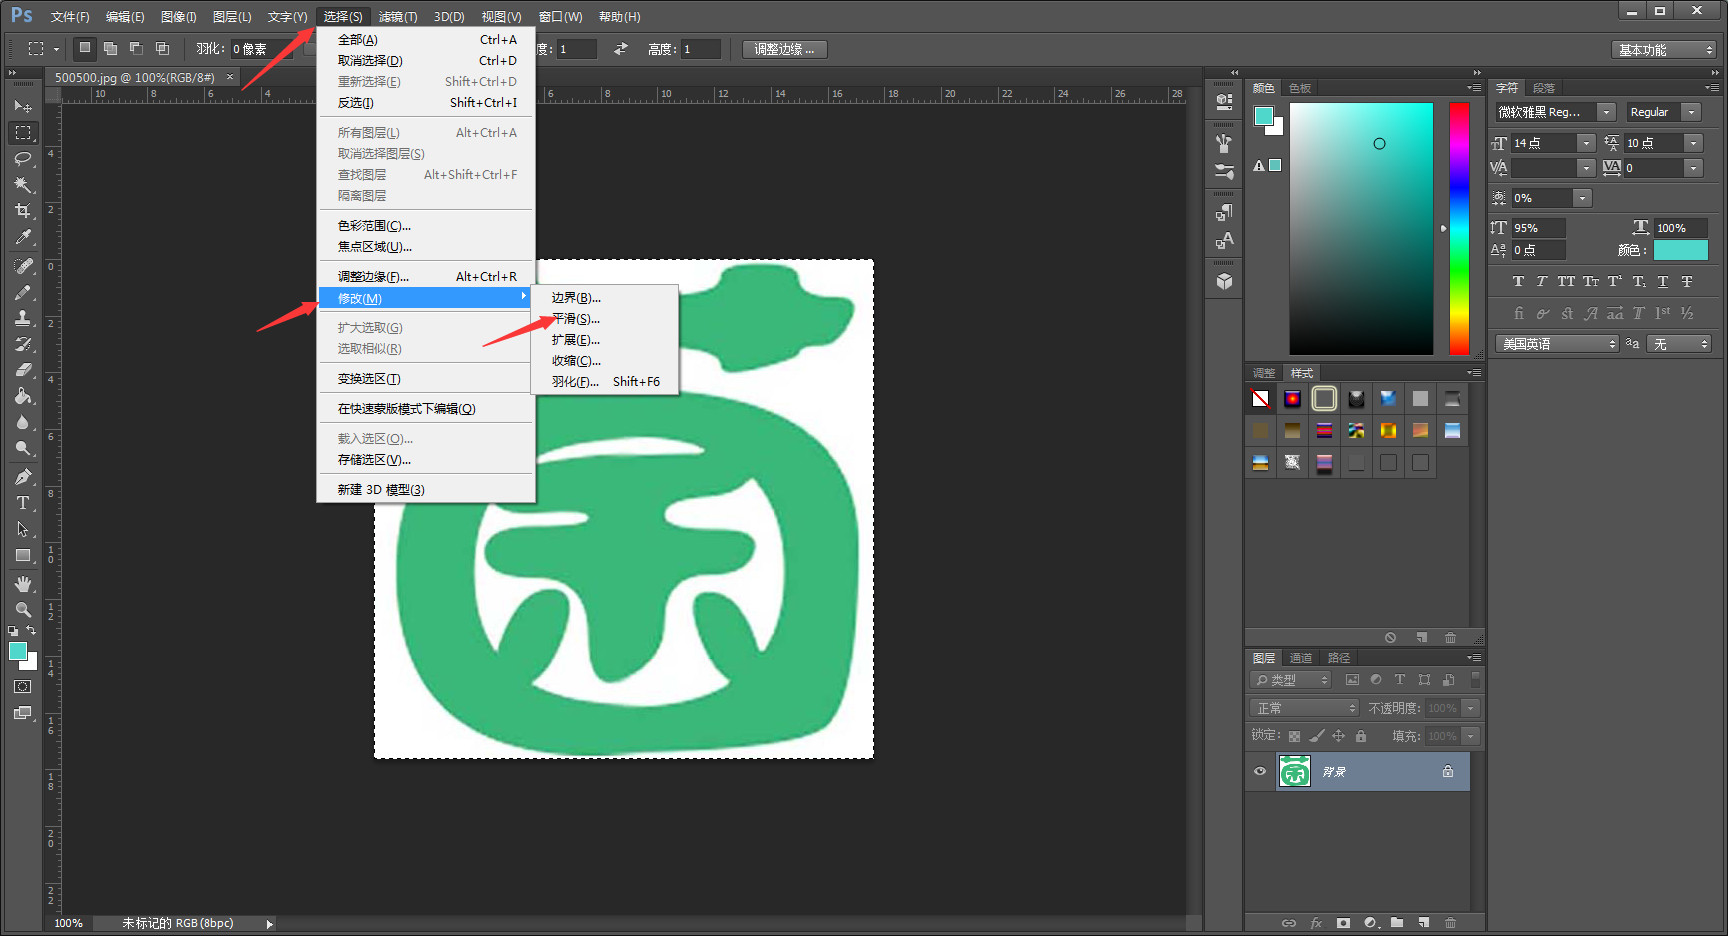
Task: Toggle lock position in Layers panel
Action: [x=1338, y=736]
